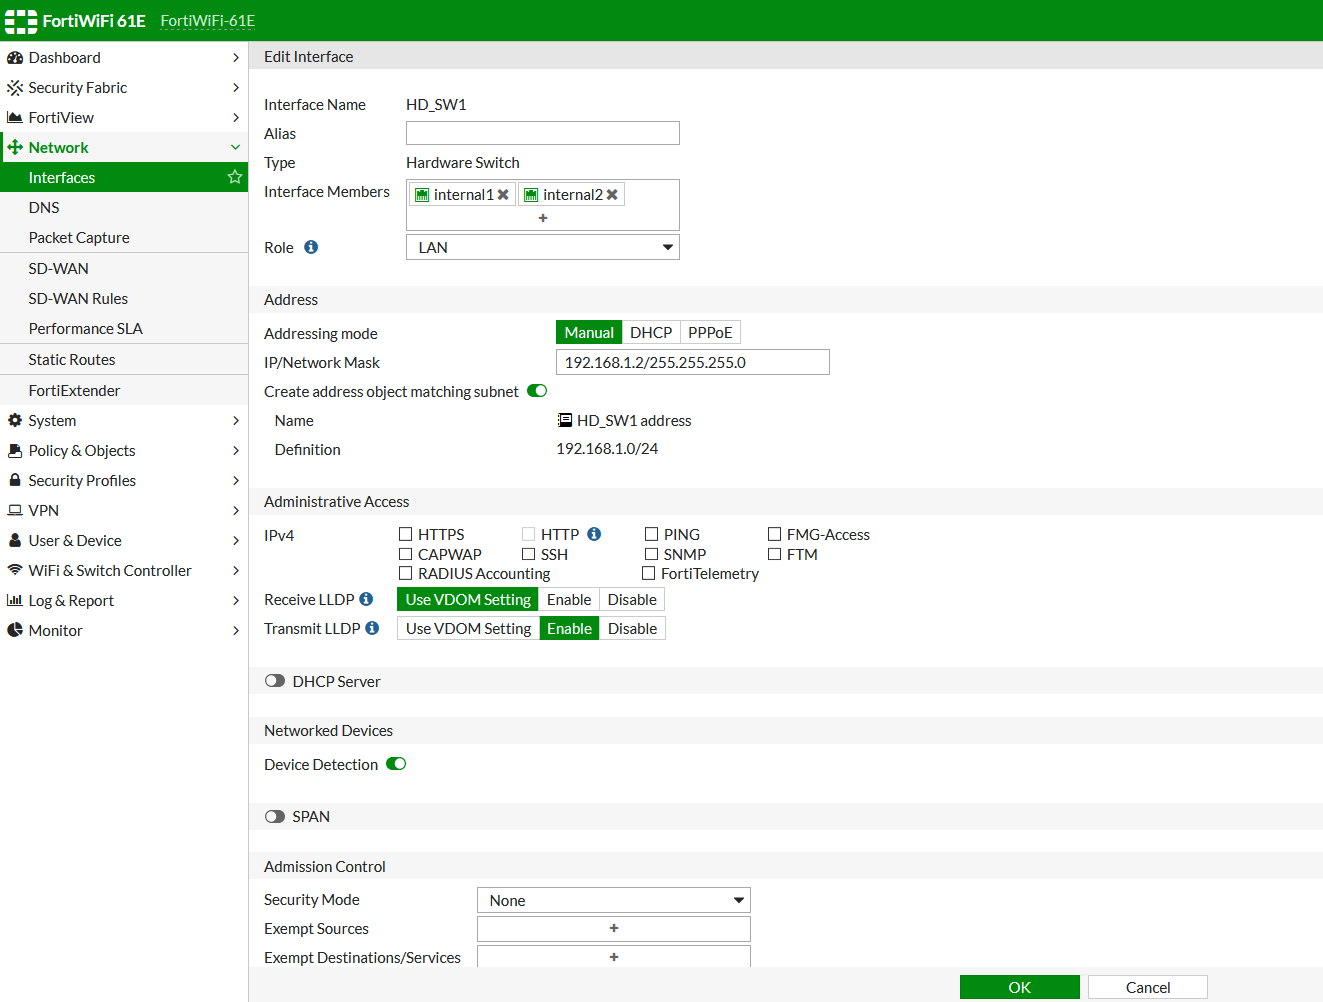Remove internal2 from Interface Members

613,194
